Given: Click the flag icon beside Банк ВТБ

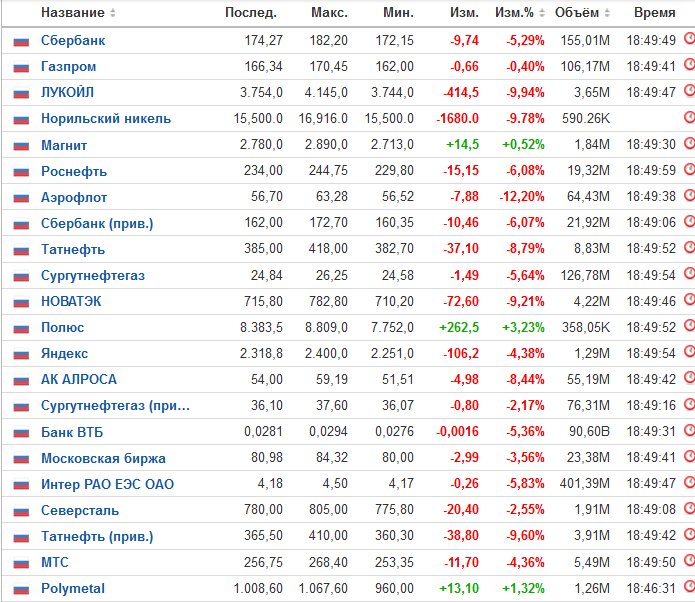Looking at the screenshot, I should click(x=21, y=433).
